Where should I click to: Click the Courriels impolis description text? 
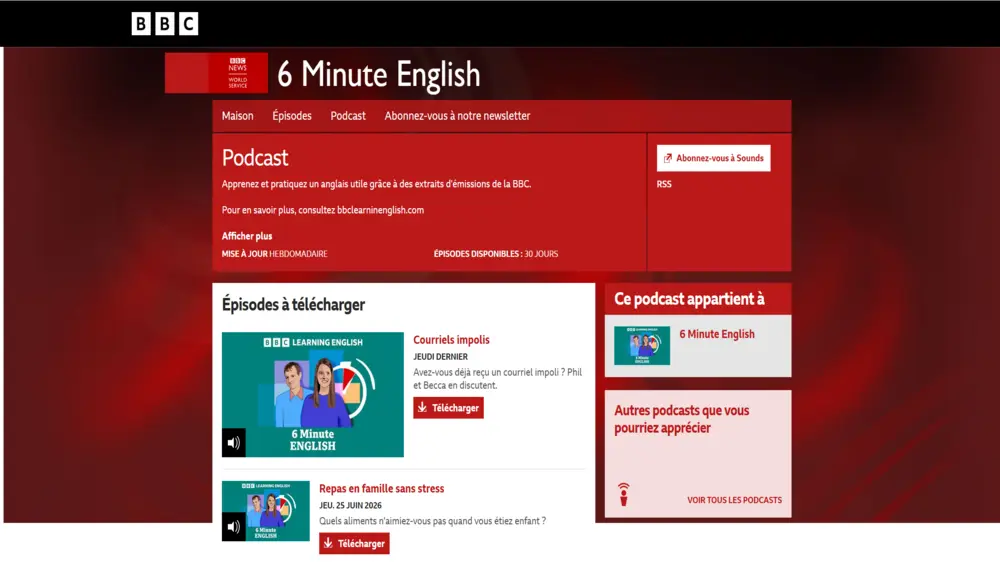click(497, 379)
